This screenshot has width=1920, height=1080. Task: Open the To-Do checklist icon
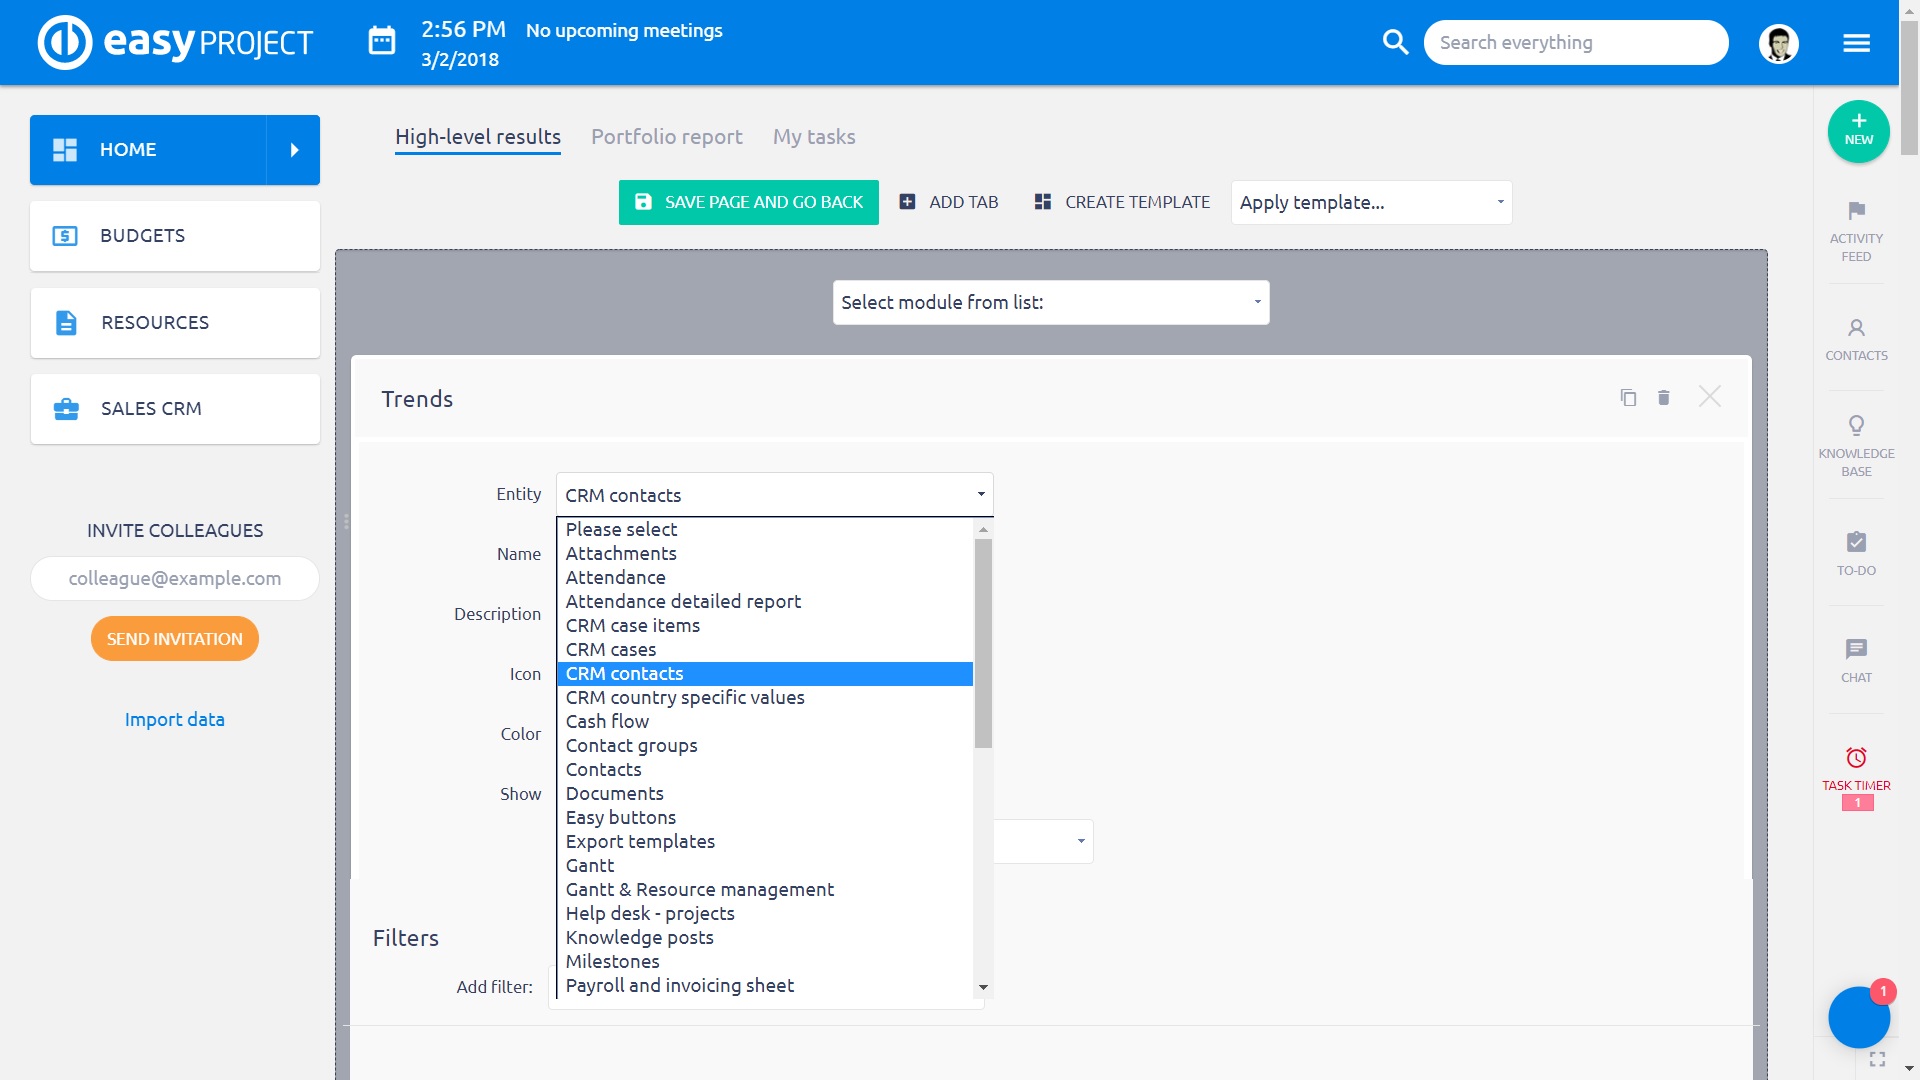[1856, 542]
